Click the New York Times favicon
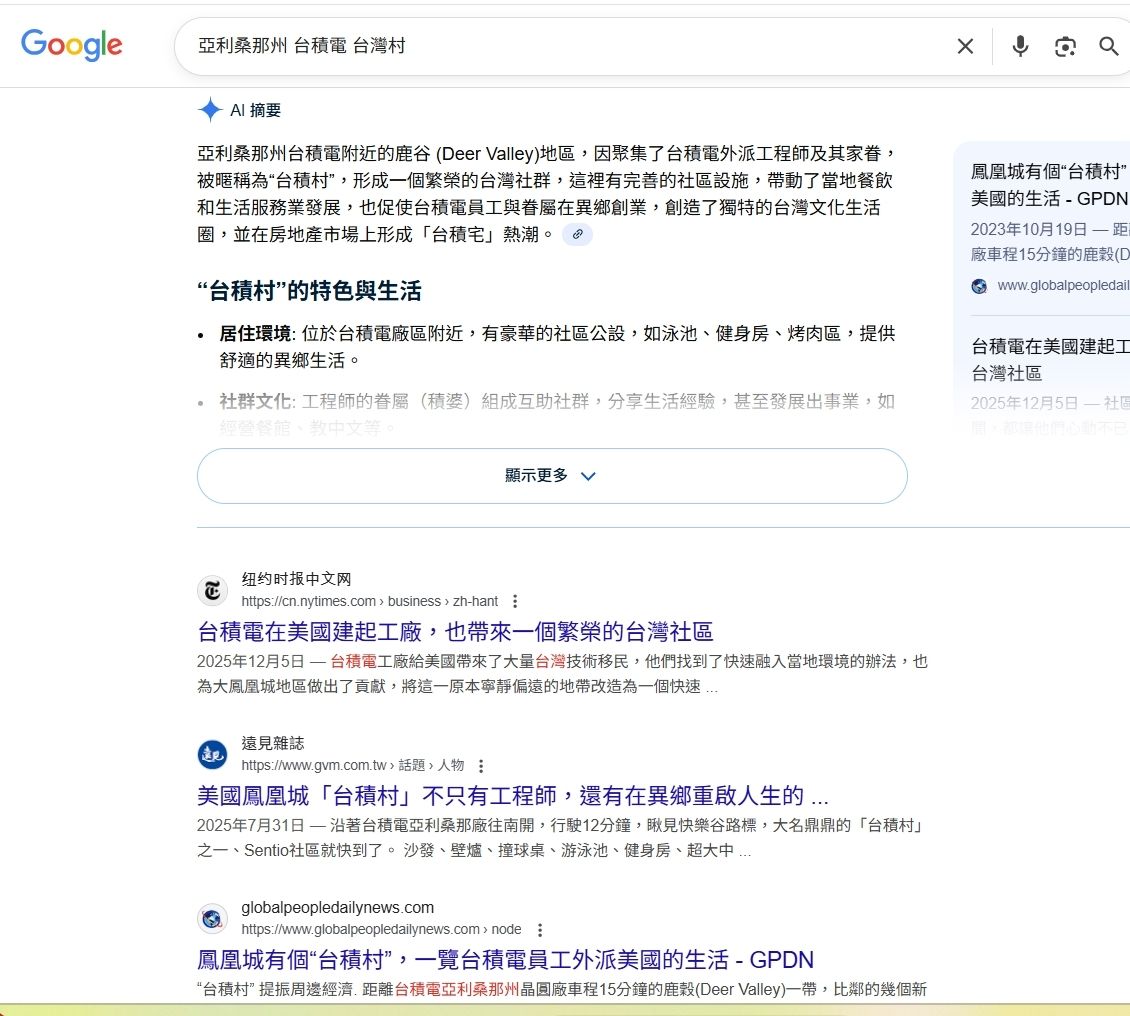1130x1016 pixels. 212,590
